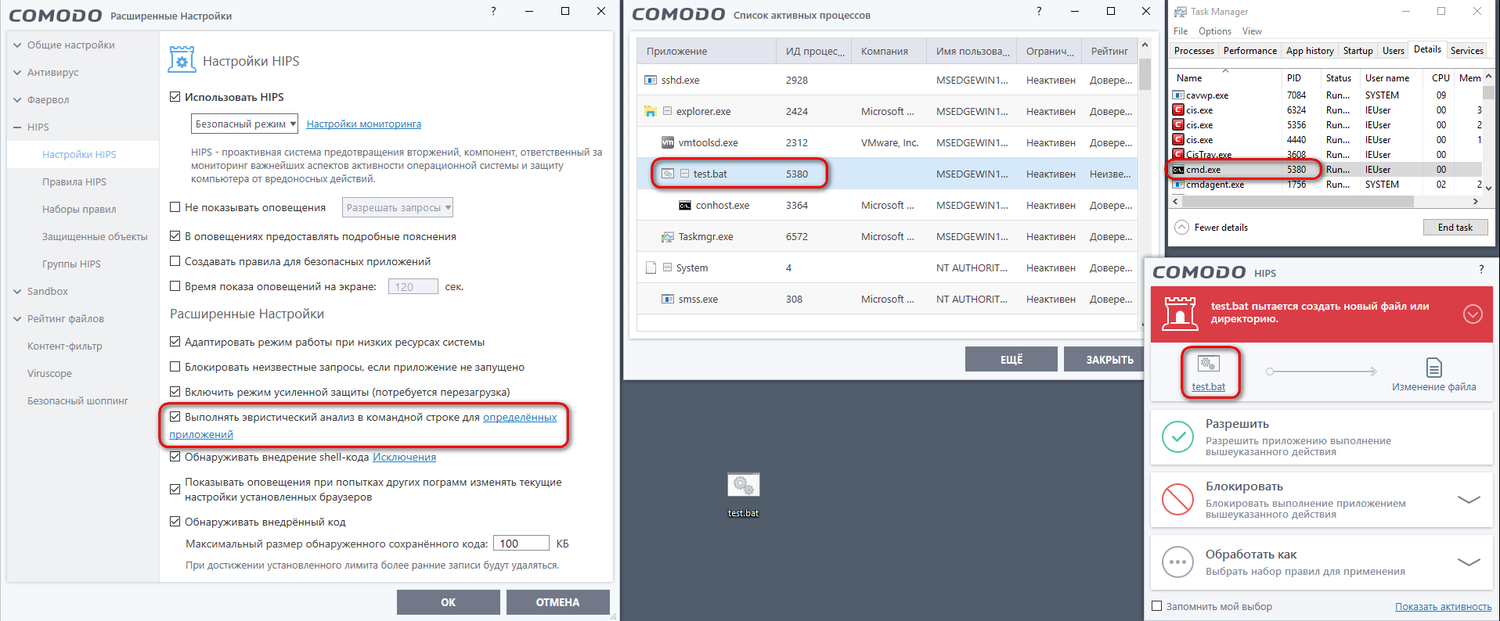Click the red icon of cis.exe PID 5356
The height and width of the screenshot is (621, 1500).
coord(1178,125)
